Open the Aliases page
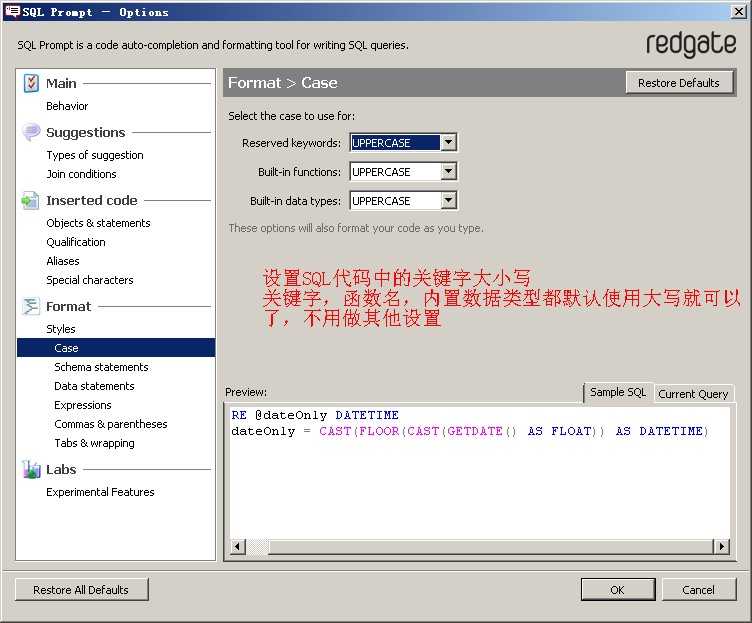Image resolution: width=752 pixels, height=623 pixels. 63,261
